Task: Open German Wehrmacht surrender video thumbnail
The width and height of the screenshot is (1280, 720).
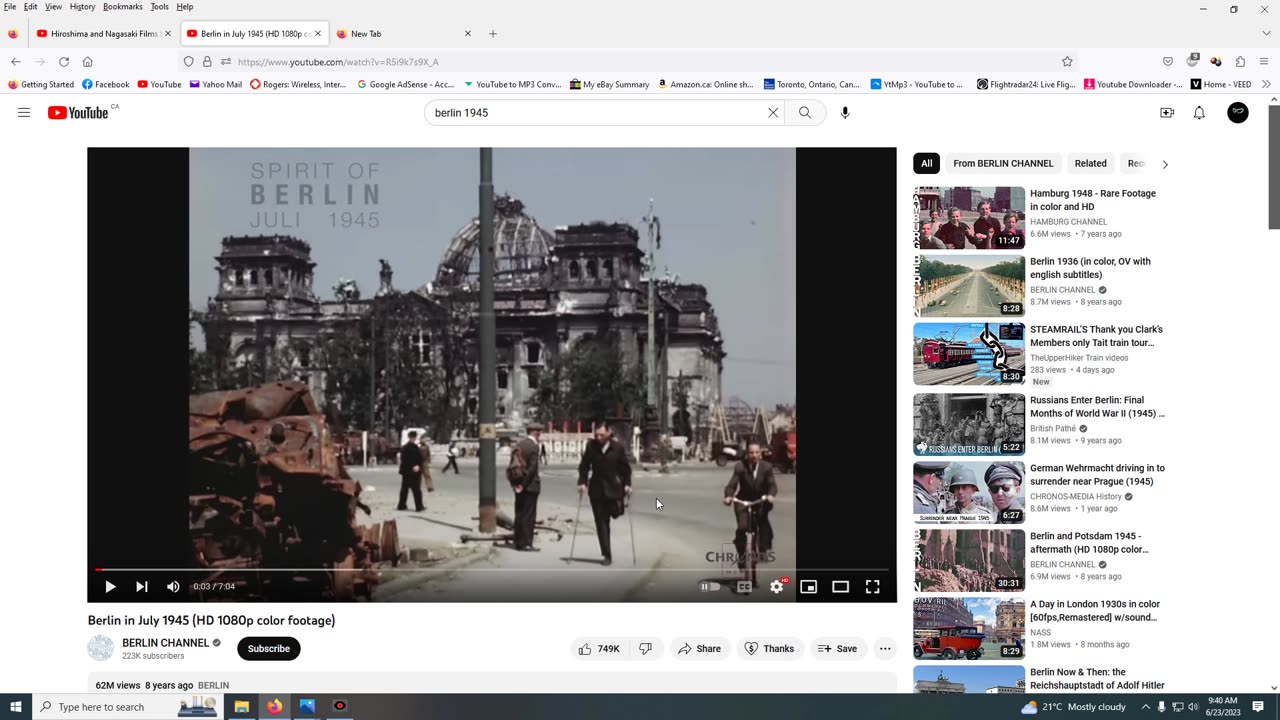Action: 969,492
